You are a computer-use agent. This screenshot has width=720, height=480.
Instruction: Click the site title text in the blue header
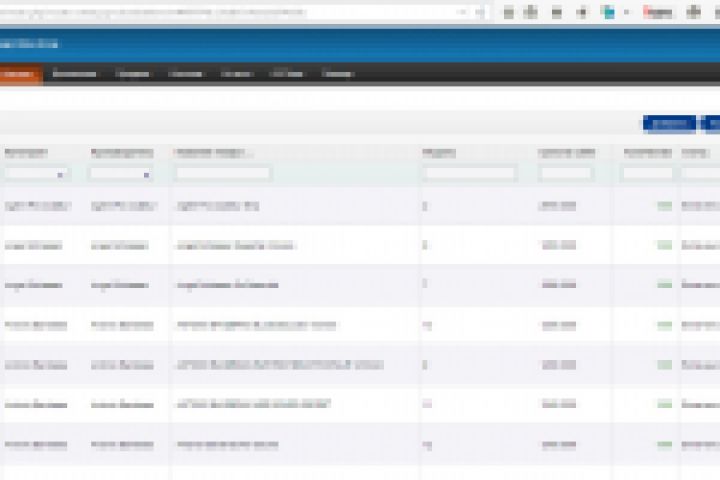pos(29,44)
